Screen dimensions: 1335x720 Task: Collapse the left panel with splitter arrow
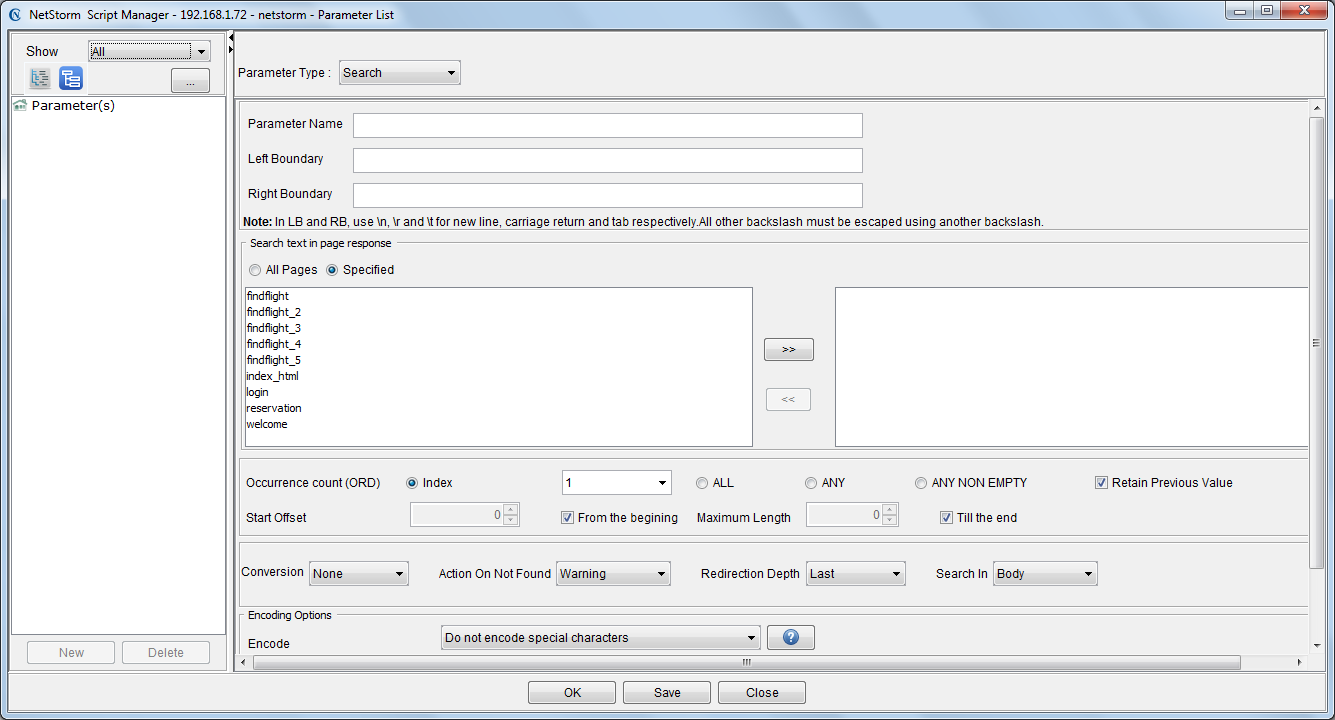[231, 37]
